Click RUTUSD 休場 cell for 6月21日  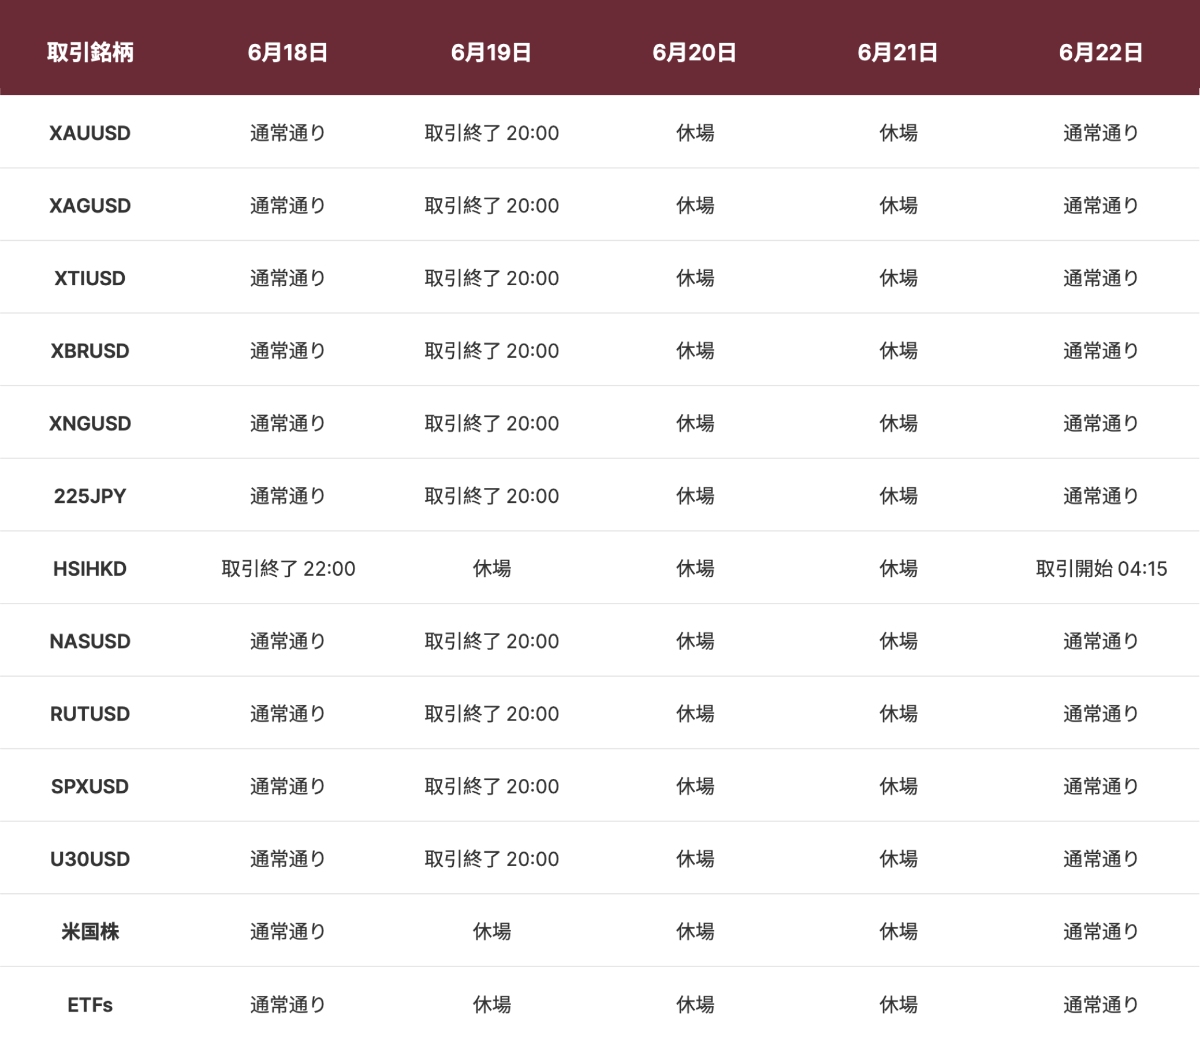pos(898,714)
